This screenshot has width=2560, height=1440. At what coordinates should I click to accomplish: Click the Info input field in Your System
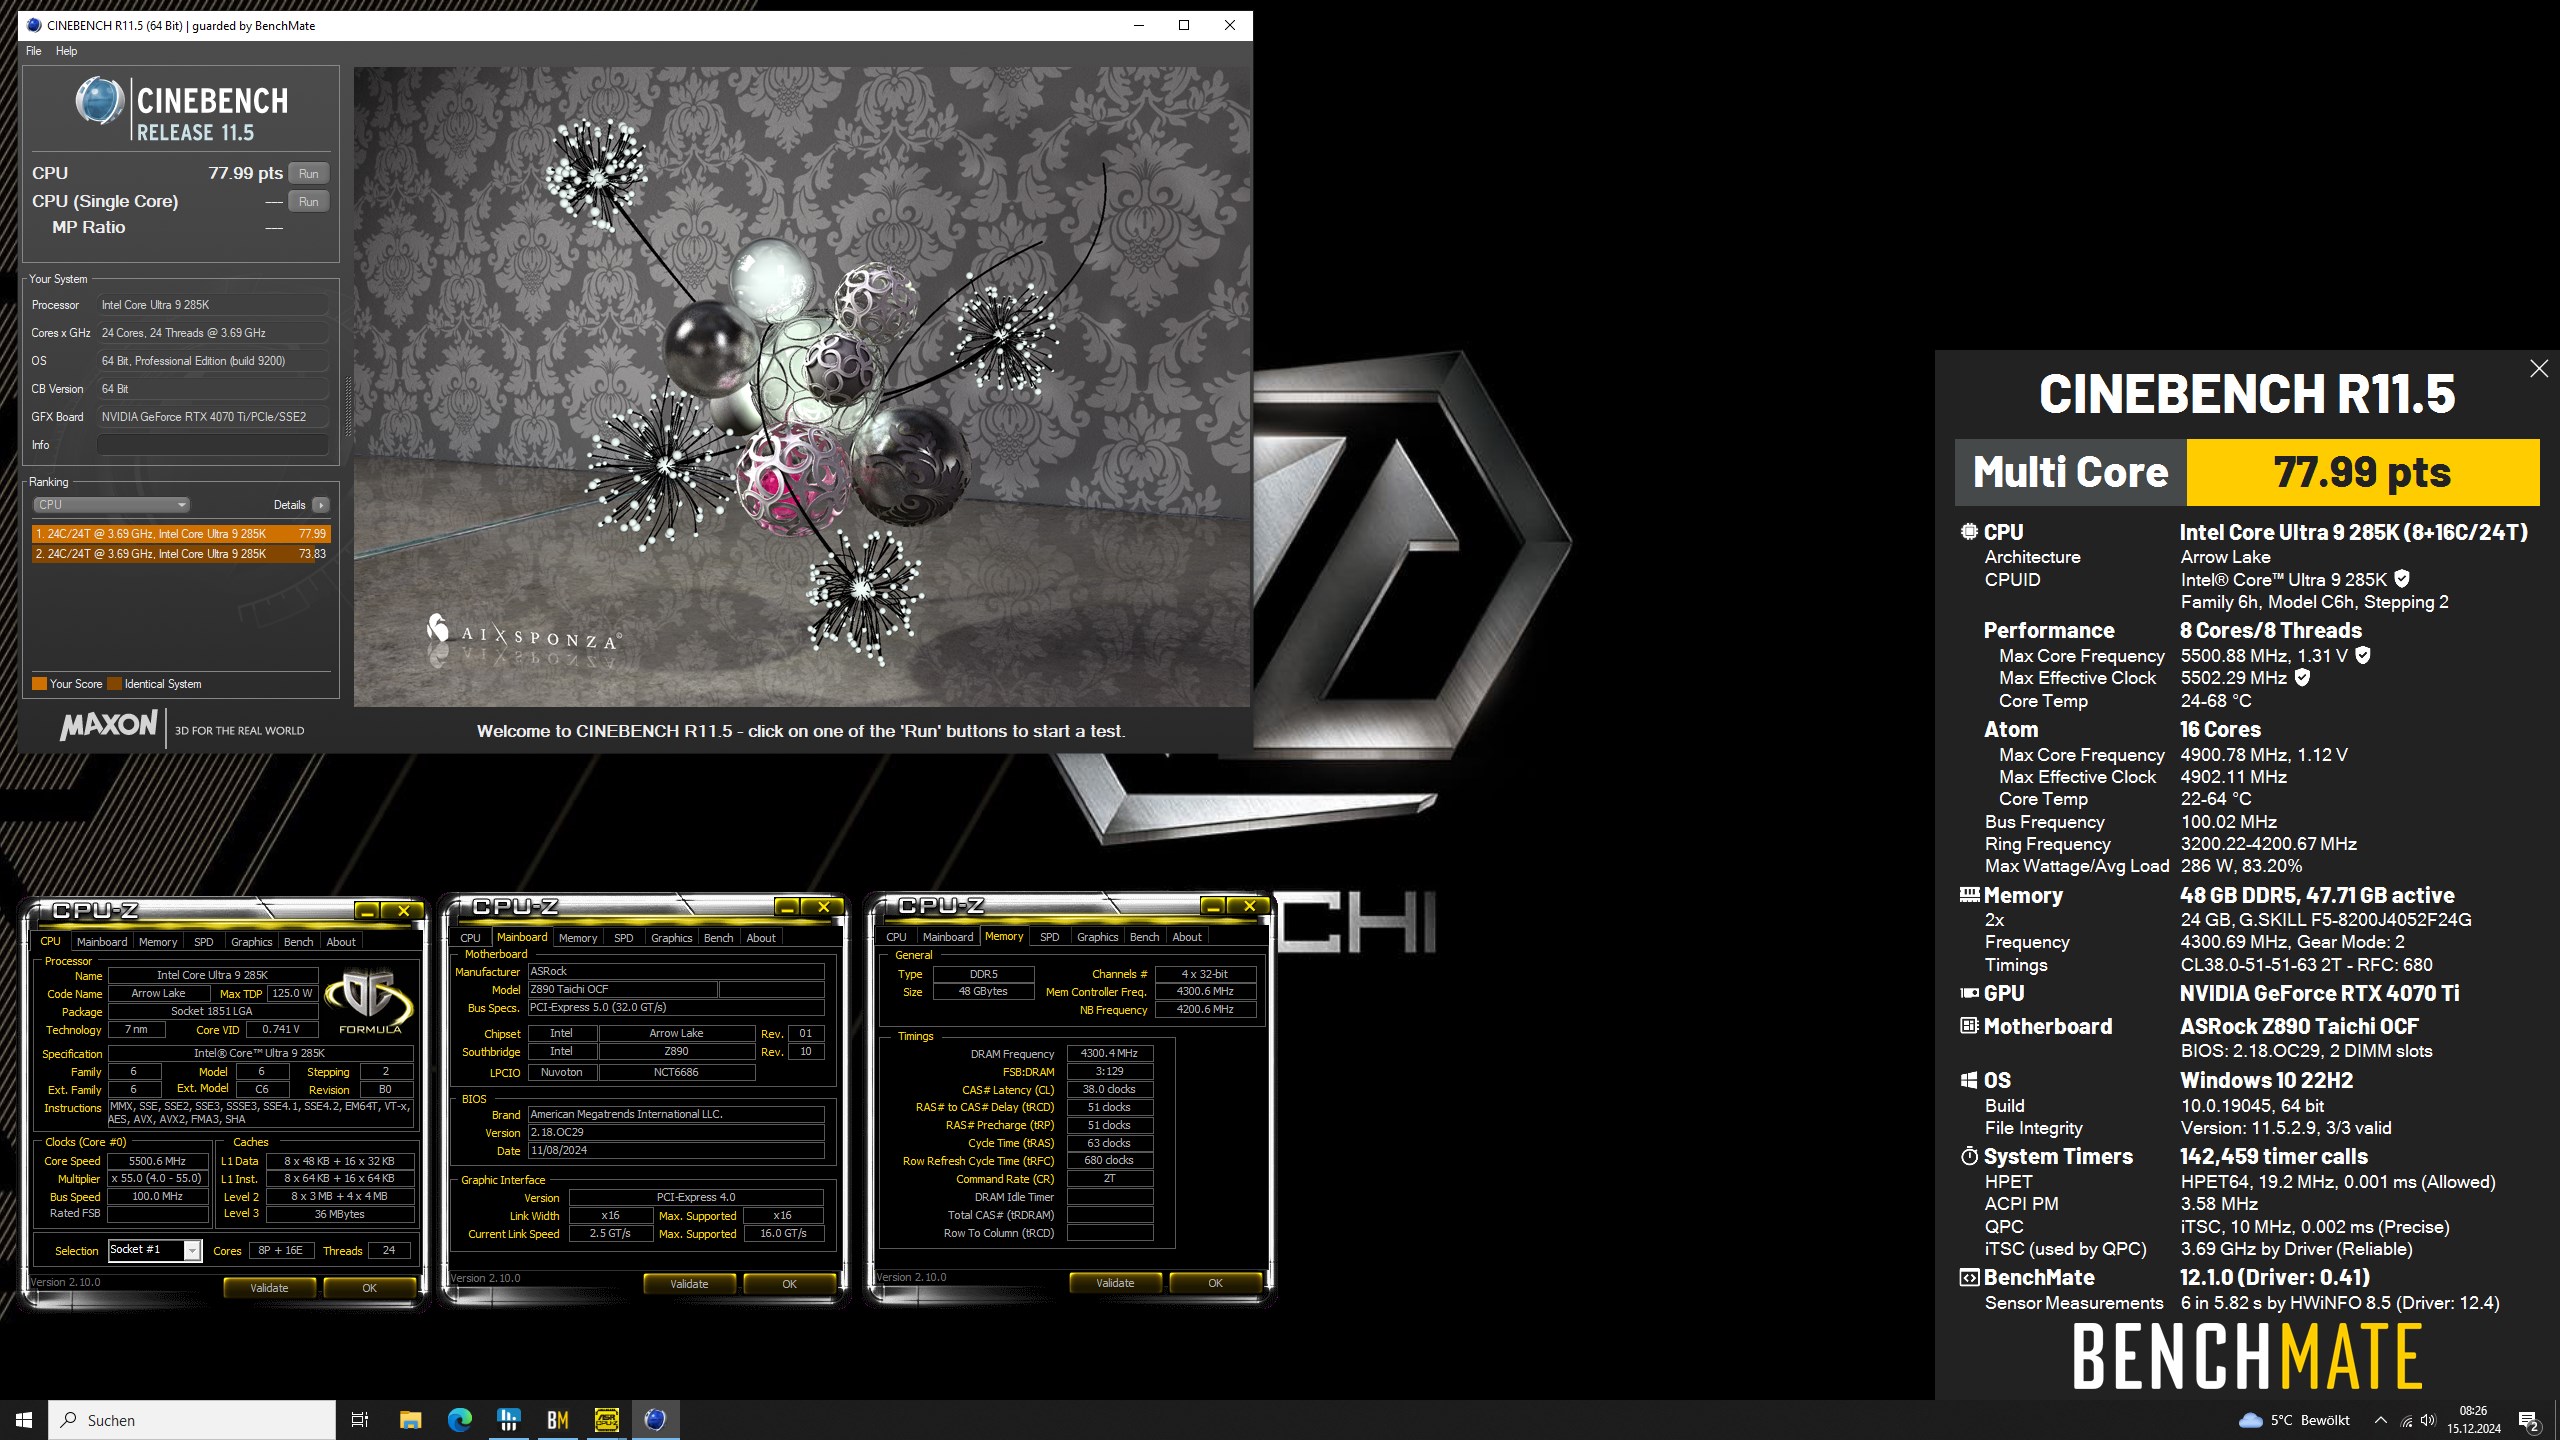pos(213,445)
